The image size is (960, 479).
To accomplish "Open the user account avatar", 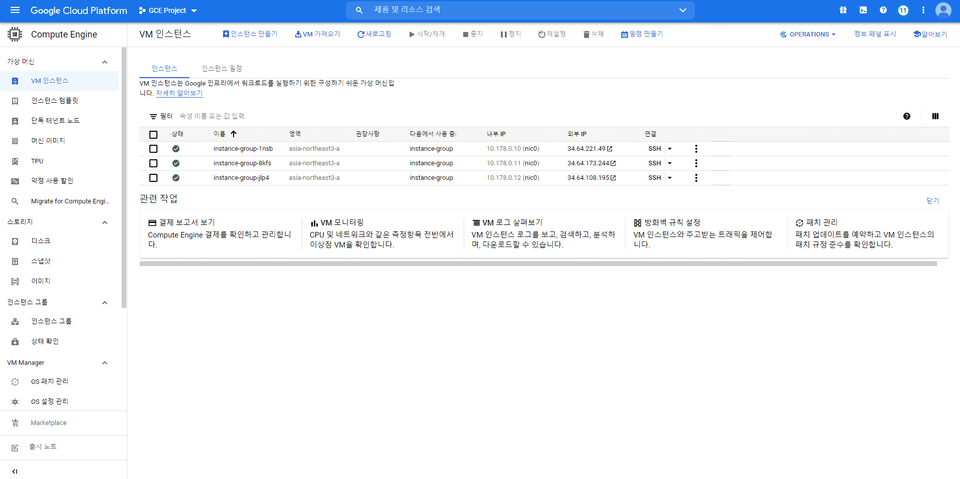I will click(943, 10).
